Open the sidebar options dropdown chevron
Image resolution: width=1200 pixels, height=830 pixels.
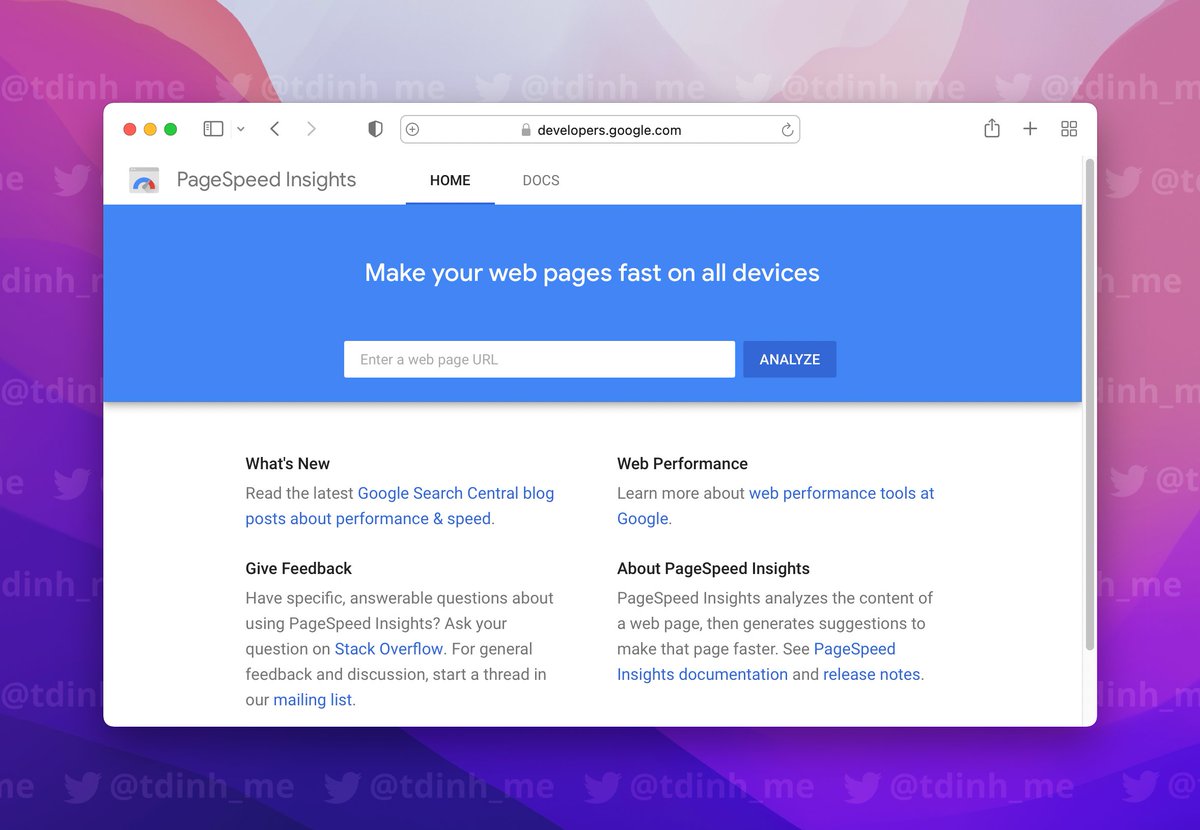coord(240,129)
